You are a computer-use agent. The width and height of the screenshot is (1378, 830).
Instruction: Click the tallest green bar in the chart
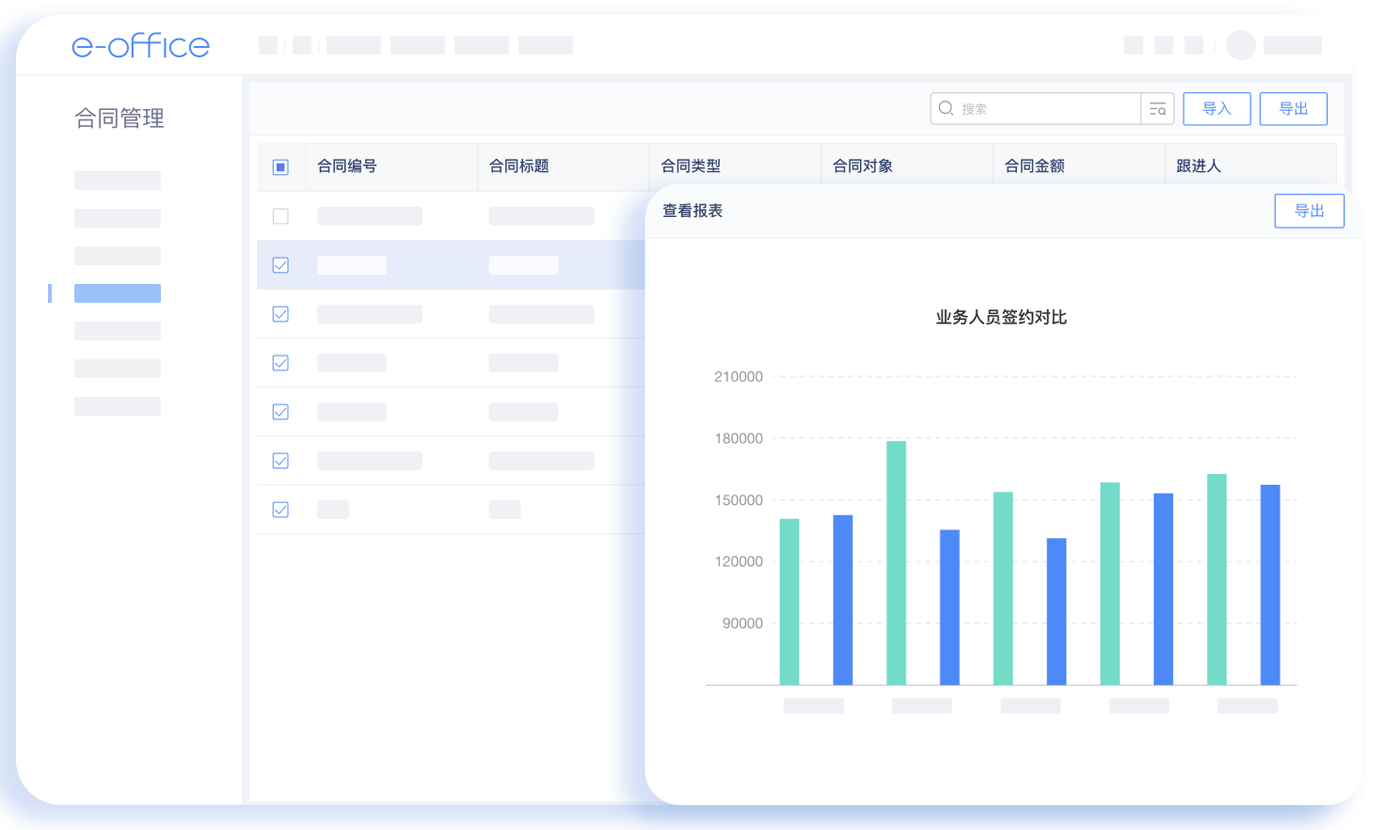tap(896, 562)
